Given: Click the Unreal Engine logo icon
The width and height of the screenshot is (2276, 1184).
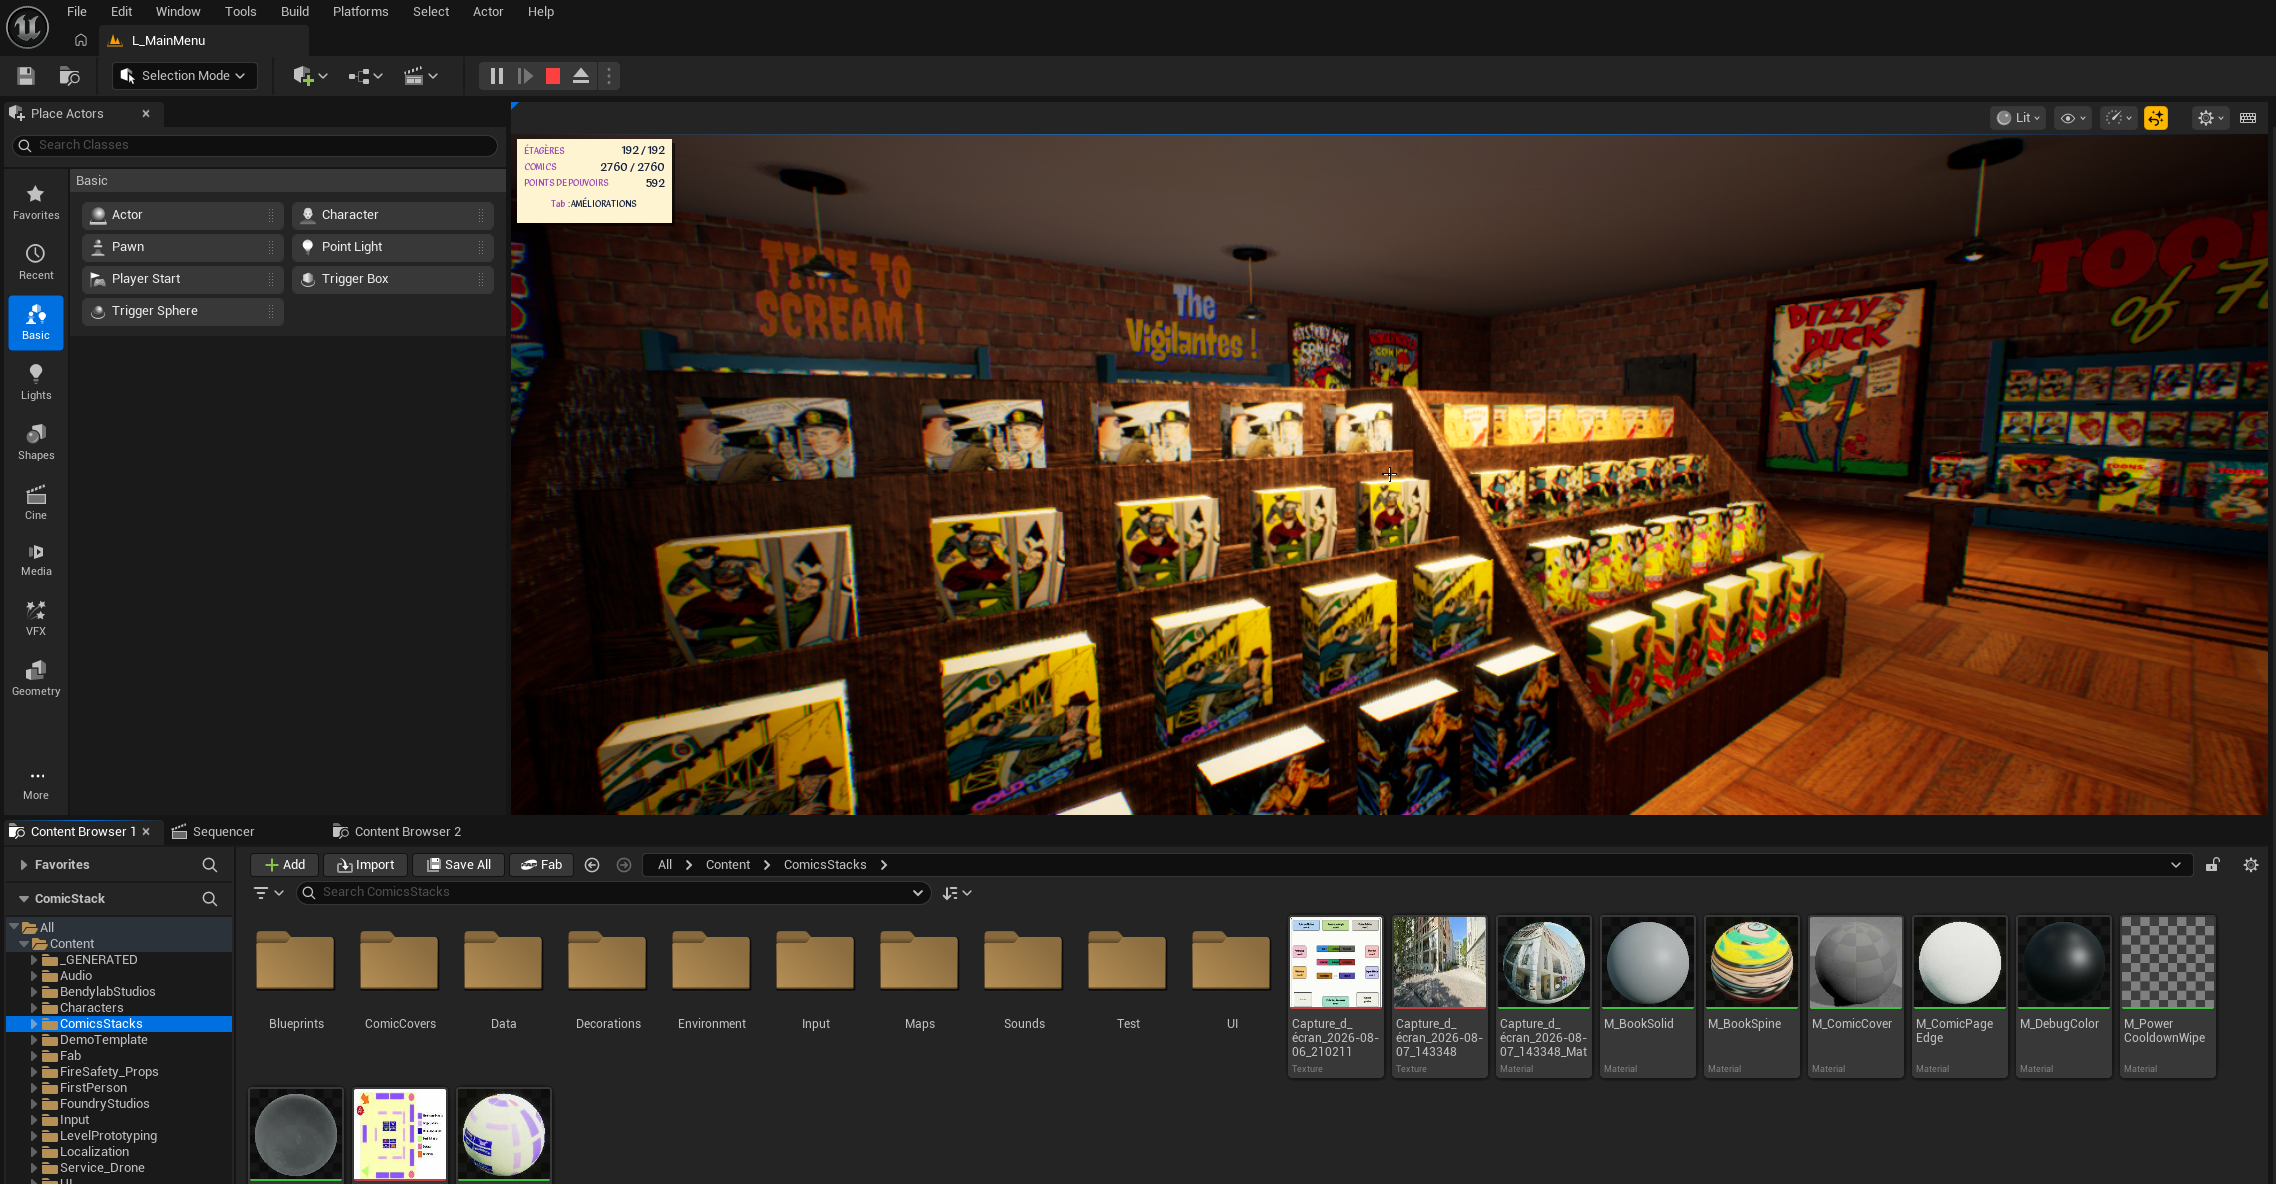Looking at the screenshot, I should tap(27, 27).
